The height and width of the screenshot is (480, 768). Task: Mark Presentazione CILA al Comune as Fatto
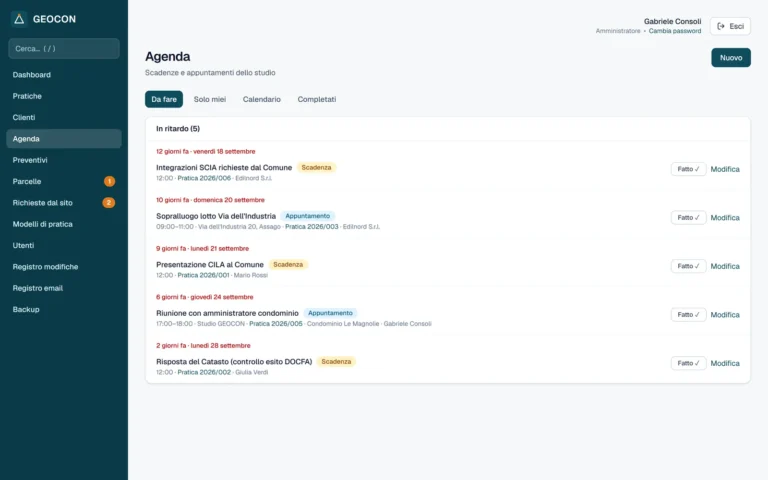(688, 266)
